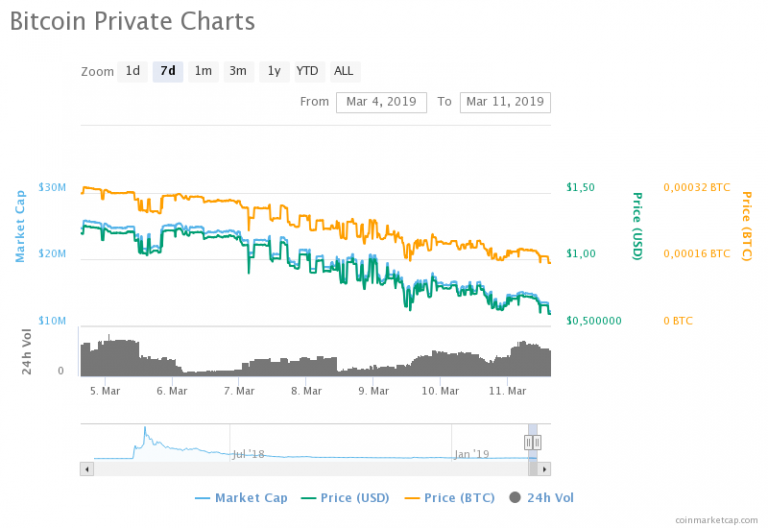Click the navigator scrollbar right arrow
The width and height of the screenshot is (768, 528).
pos(544,468)
